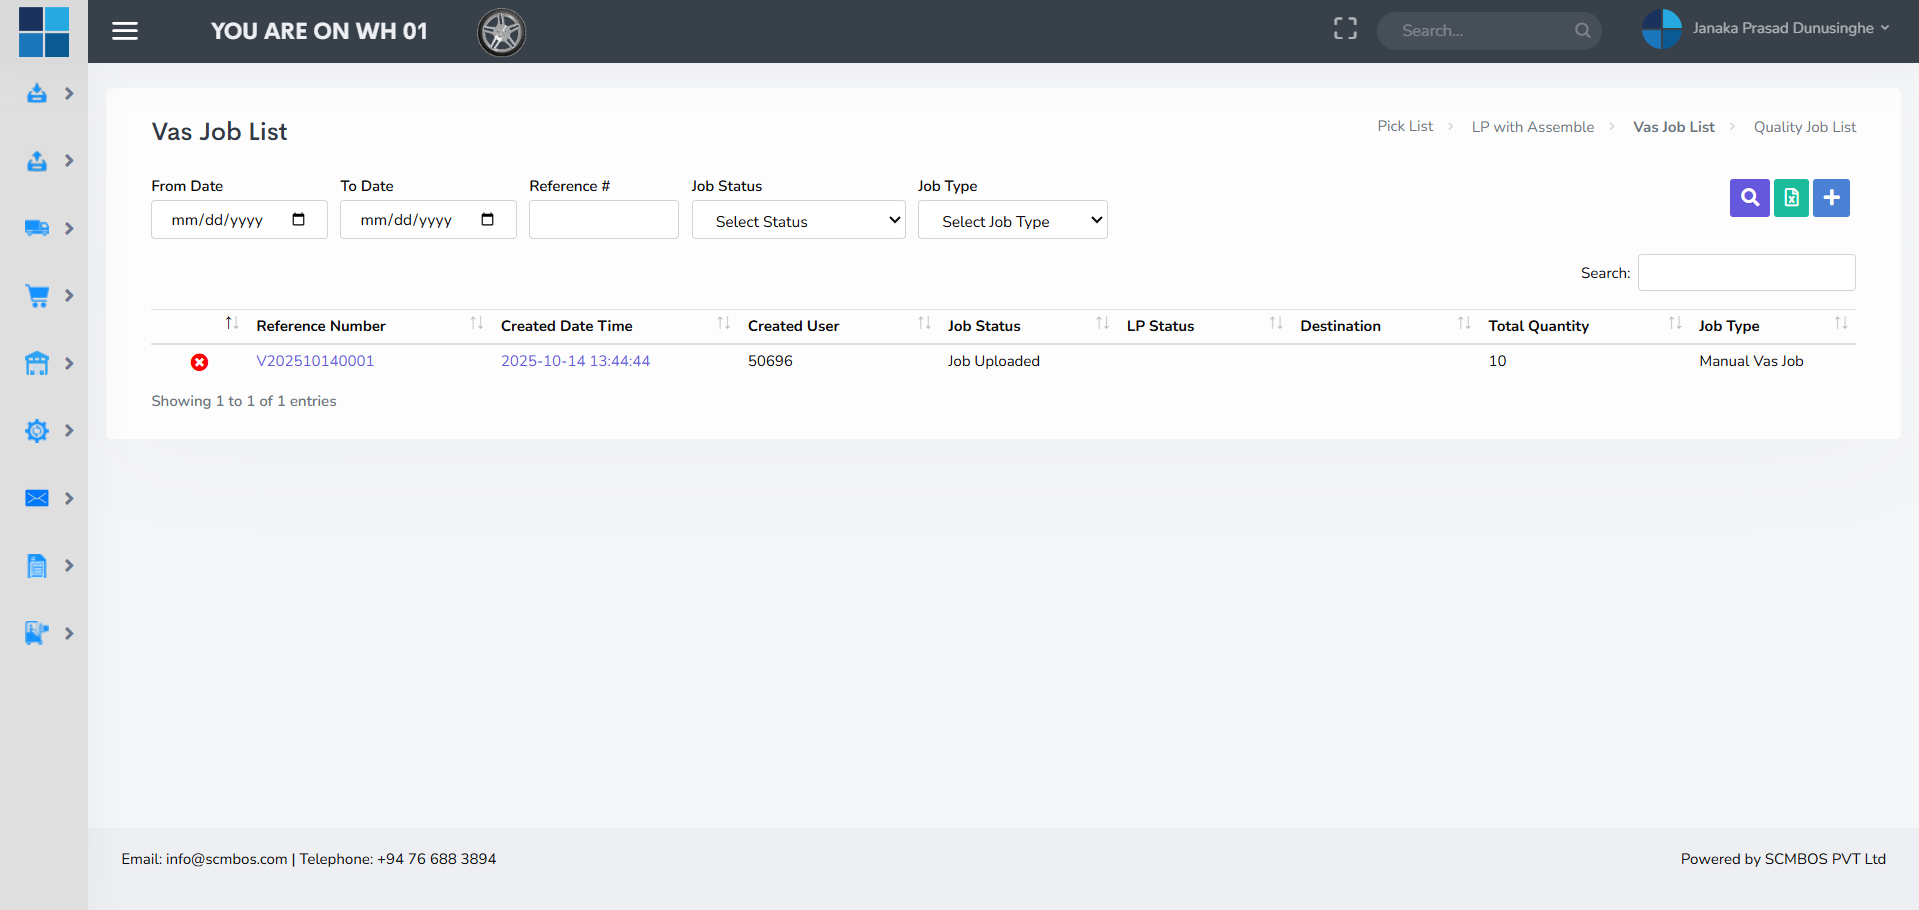
Task: Open the document reports sidebar menu
Action: [37, 565]
